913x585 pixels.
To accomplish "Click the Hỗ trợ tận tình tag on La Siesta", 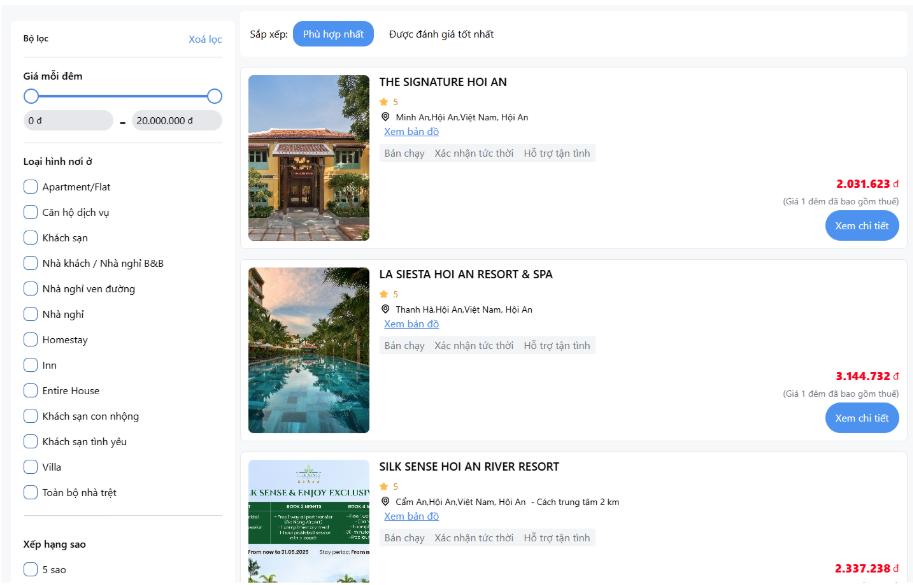I will pos(557,345).
